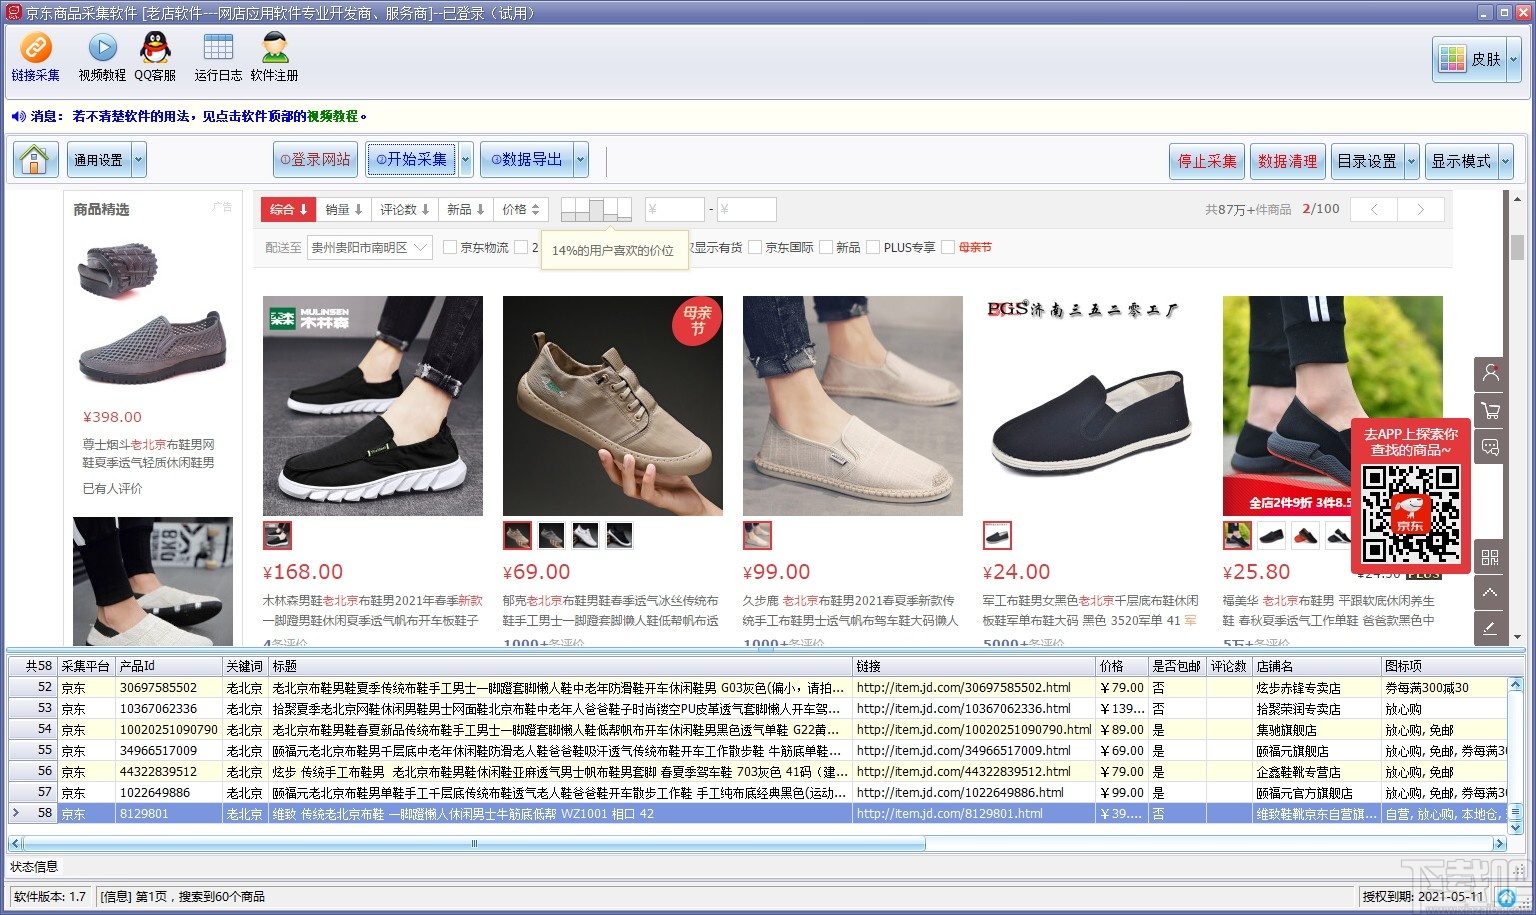
Task: Select table row with 产品Id 8129801
Action: pyautogui.click(x=758, y=814)
